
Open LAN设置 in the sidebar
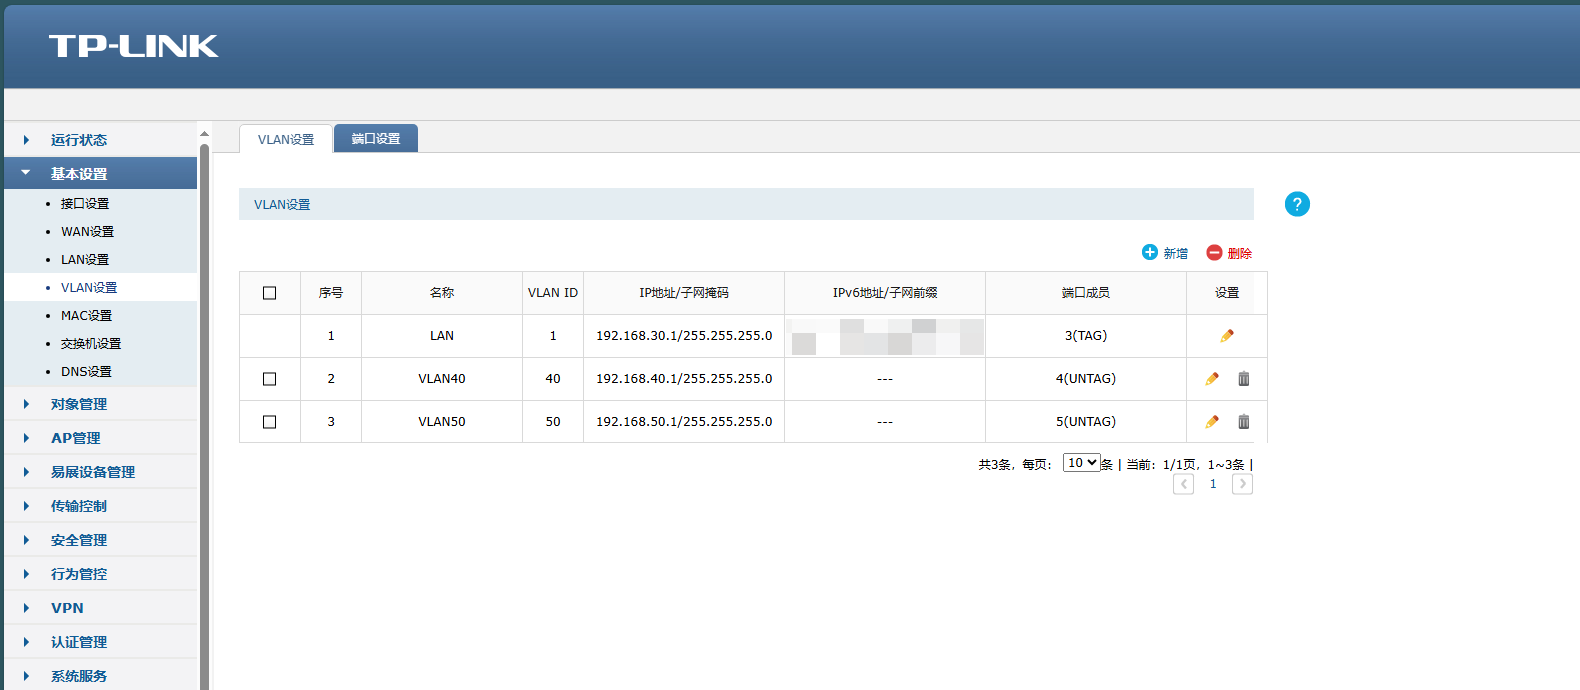pyautogui.click(x=85, y=259)
